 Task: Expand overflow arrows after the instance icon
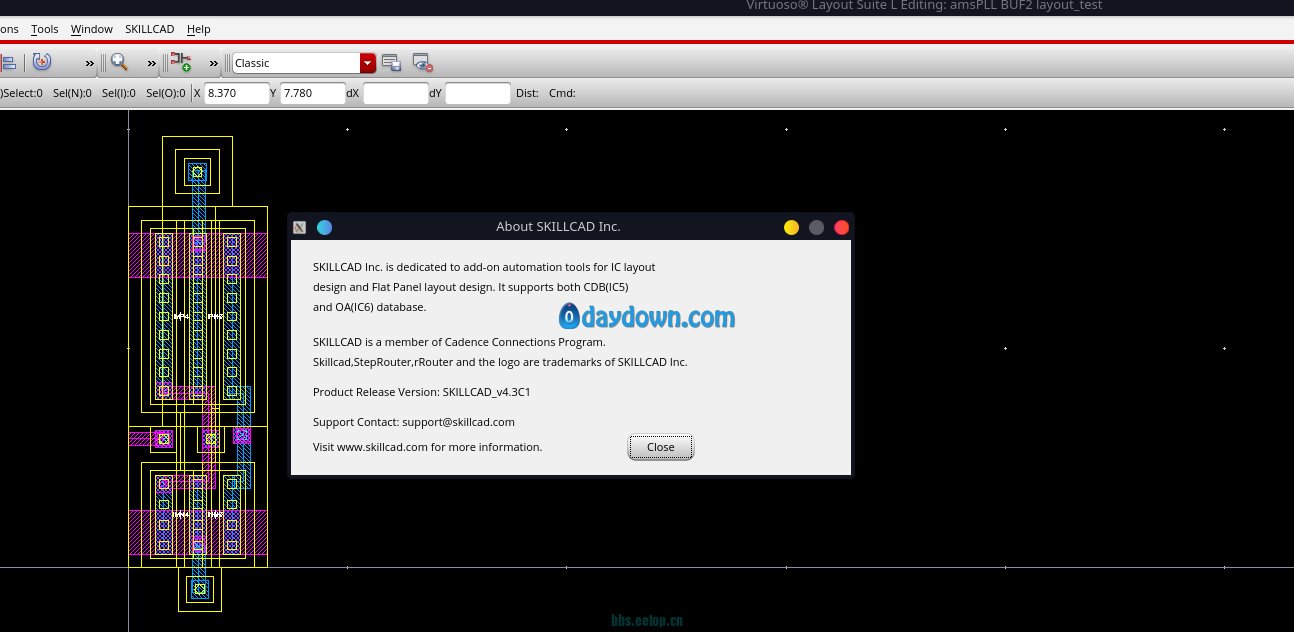(x=214, y=63)
